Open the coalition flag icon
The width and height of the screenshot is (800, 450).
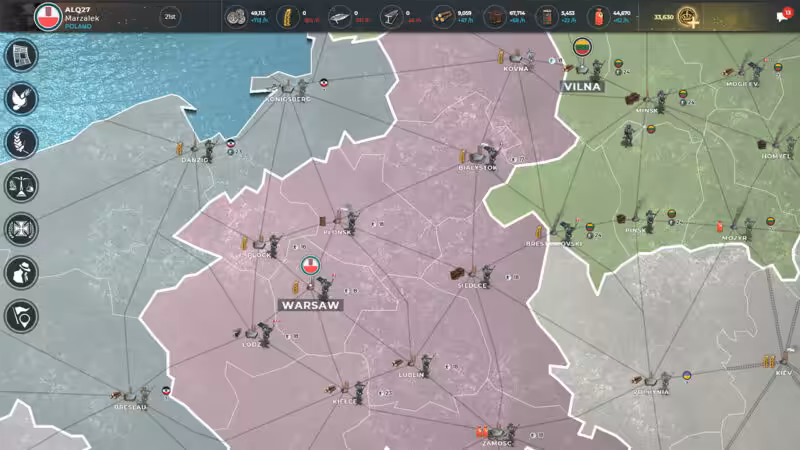coord(21,316)
